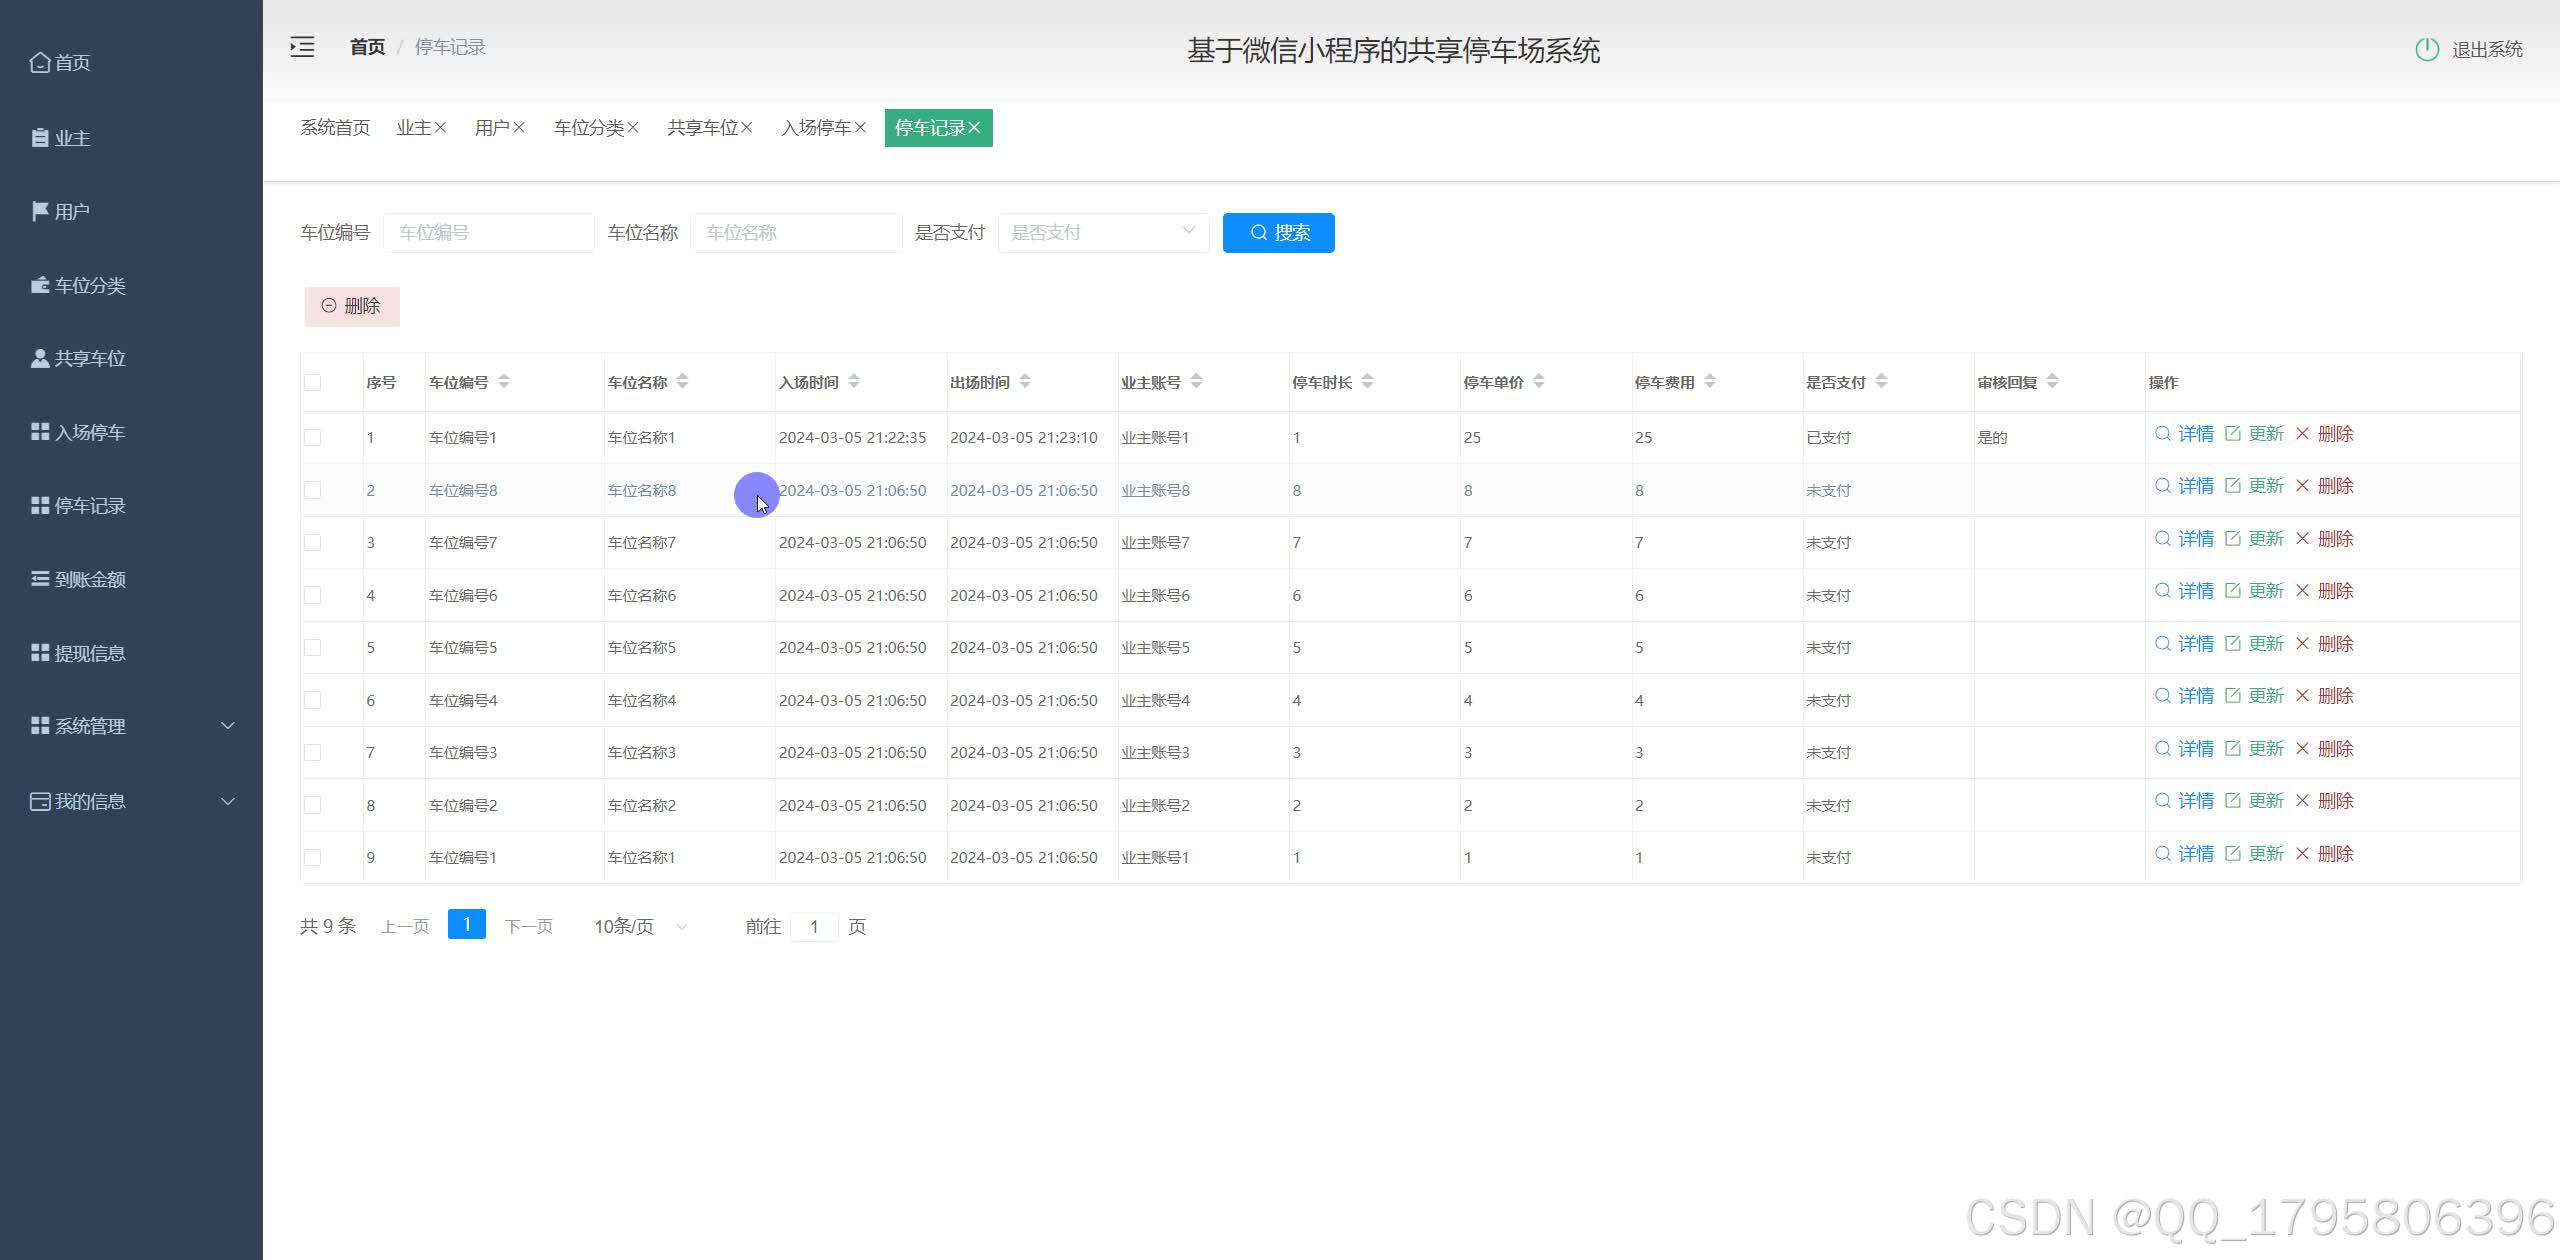Sort table by 停车费用 column
This screenshot has width=2560, height=1260.
pyautogui.click(x=1710, y=382)
